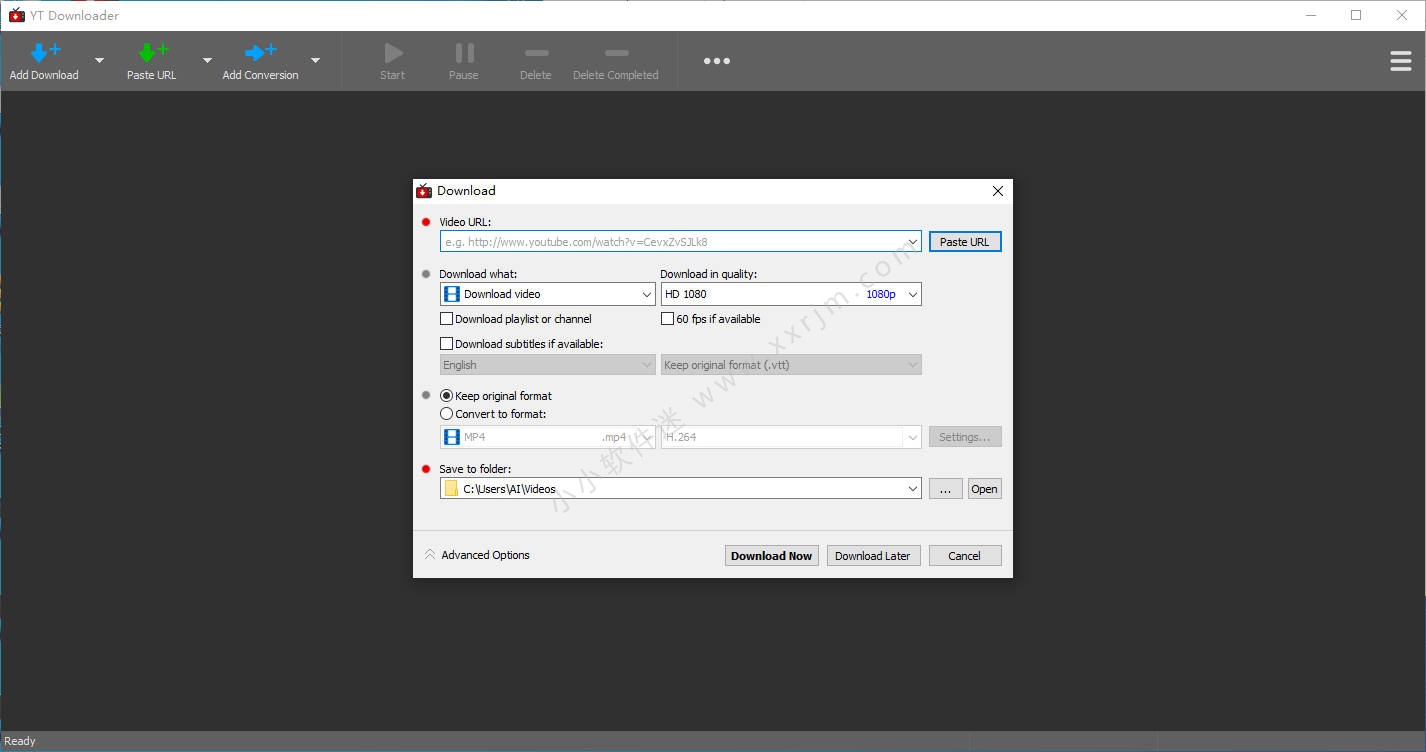Click the Cancel button
The height and width of the screenshot is (752, 1426).
coord(965,556)
